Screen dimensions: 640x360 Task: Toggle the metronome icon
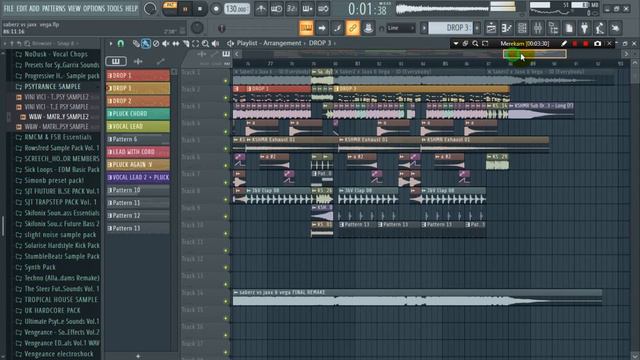click(261, 9)
